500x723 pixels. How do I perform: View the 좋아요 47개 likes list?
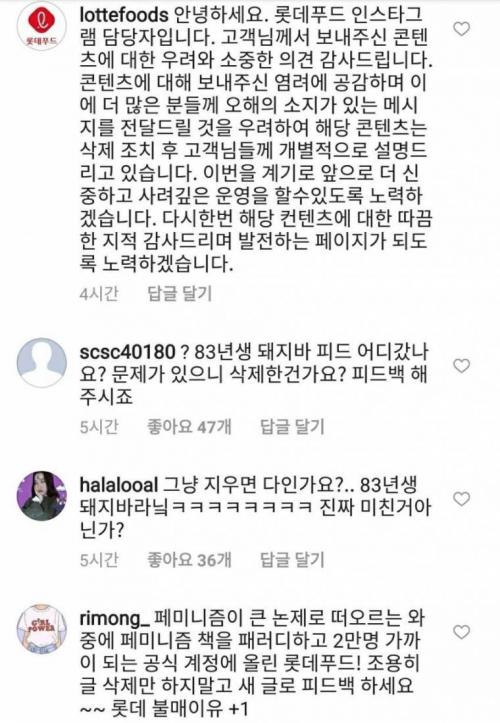pos(189,427)
